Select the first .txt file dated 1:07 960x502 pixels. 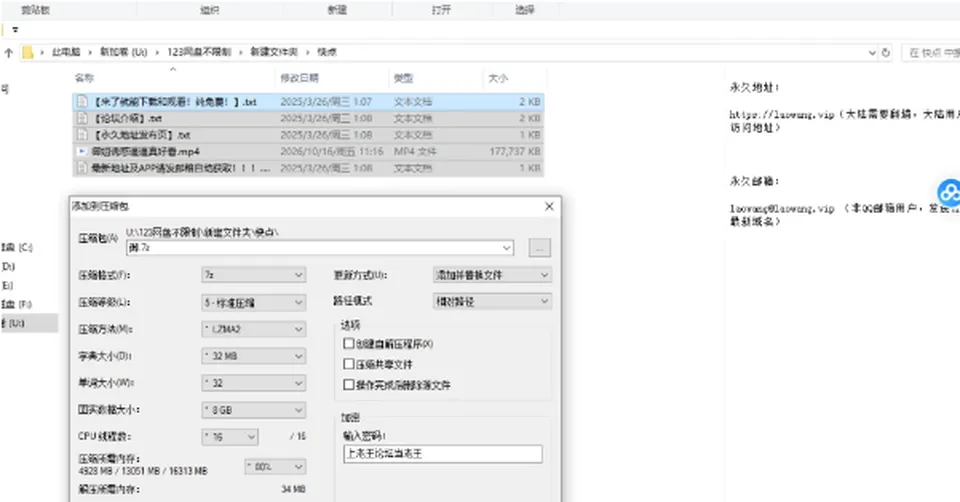click(308, 102)
